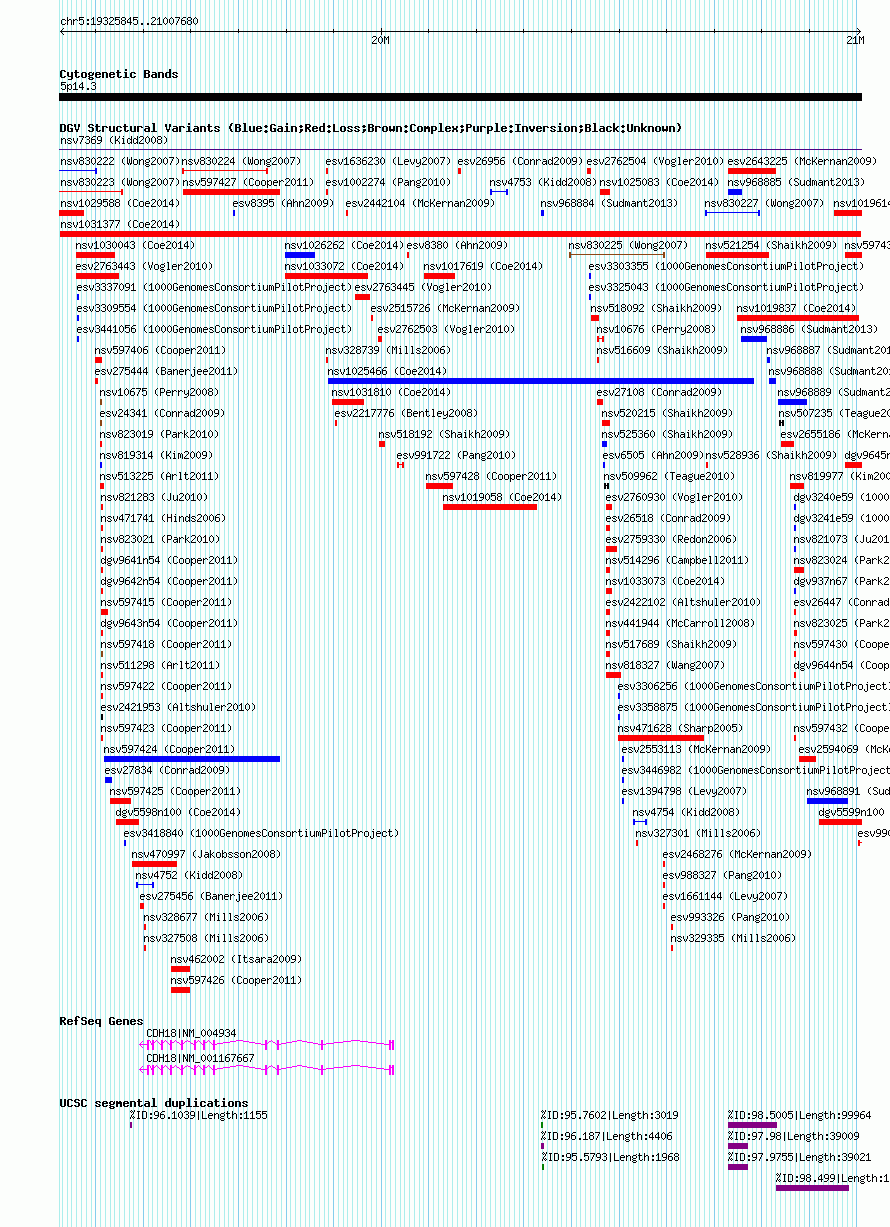Open esv2442104 (McKernan2009) variant

420,203
